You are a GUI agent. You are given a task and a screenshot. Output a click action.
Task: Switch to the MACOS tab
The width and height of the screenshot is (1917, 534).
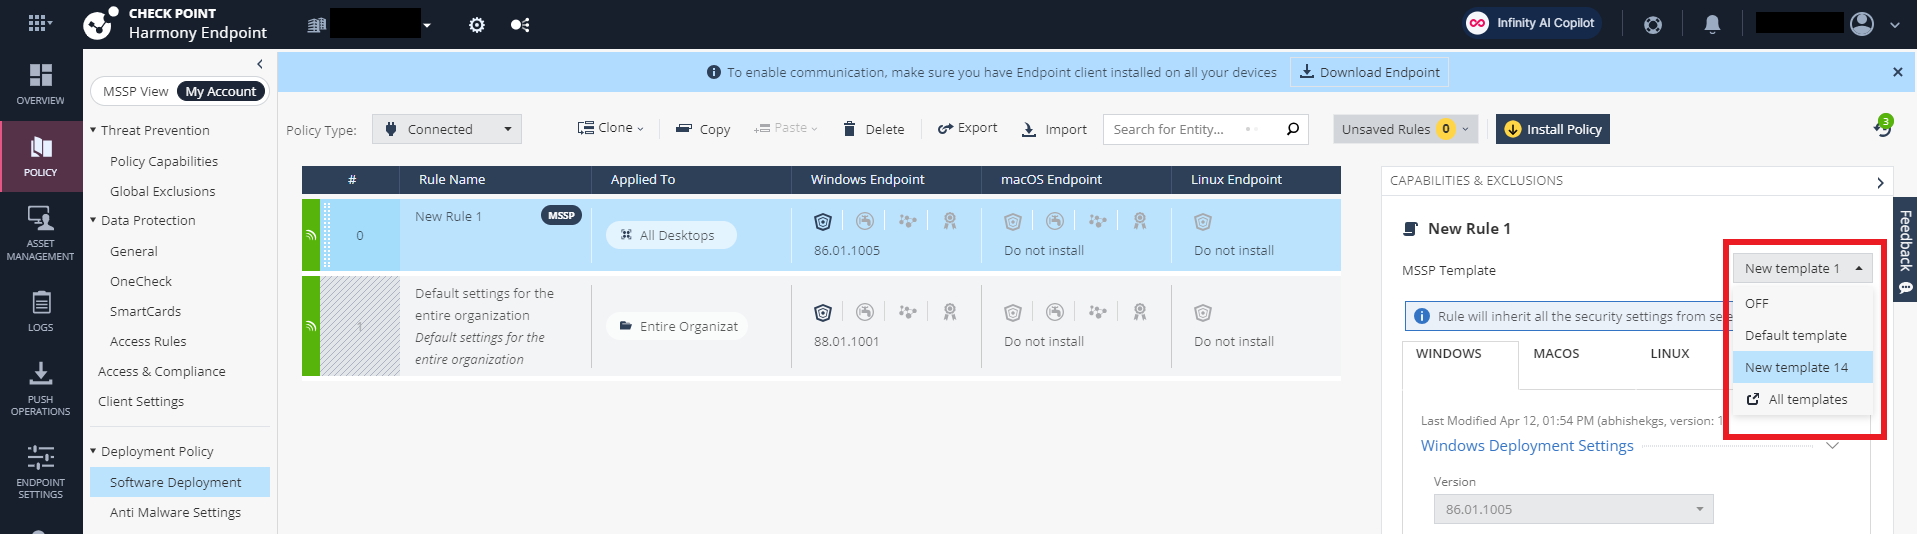click(x=1556, y=353)
